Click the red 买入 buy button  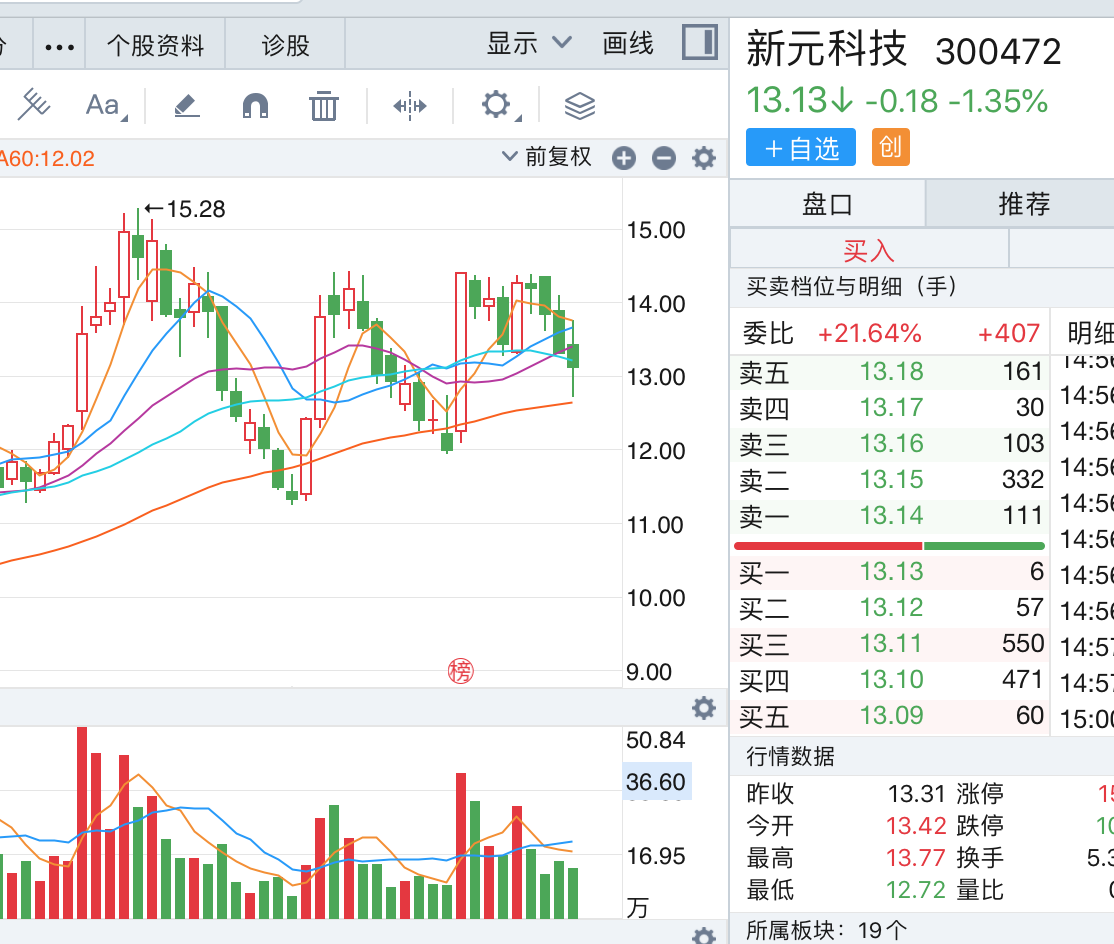pos(869,249)
